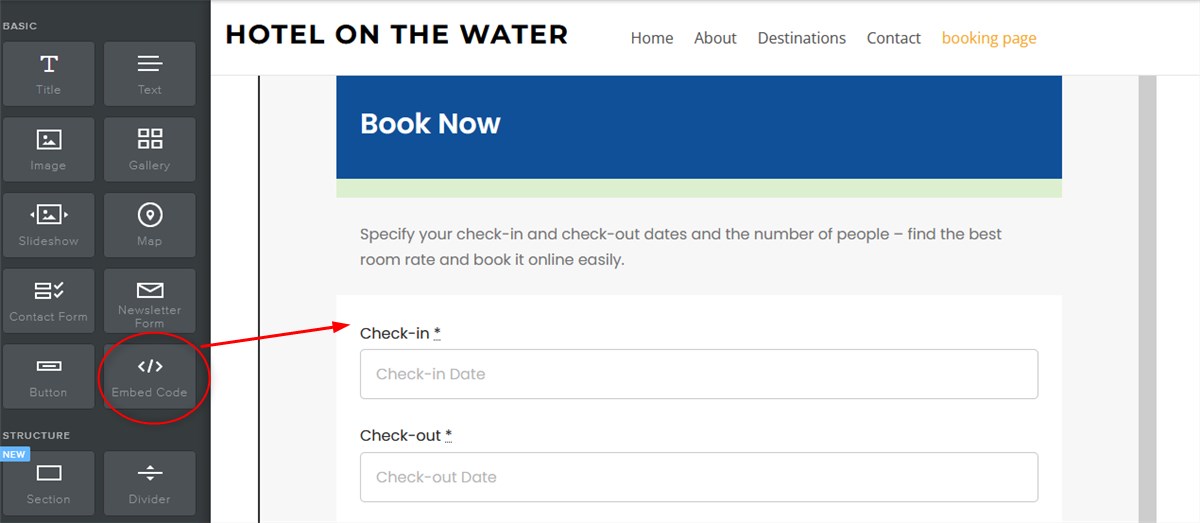1200x523 pixels.
Task: Select the Button element
Action: click(x=48, y=376)
